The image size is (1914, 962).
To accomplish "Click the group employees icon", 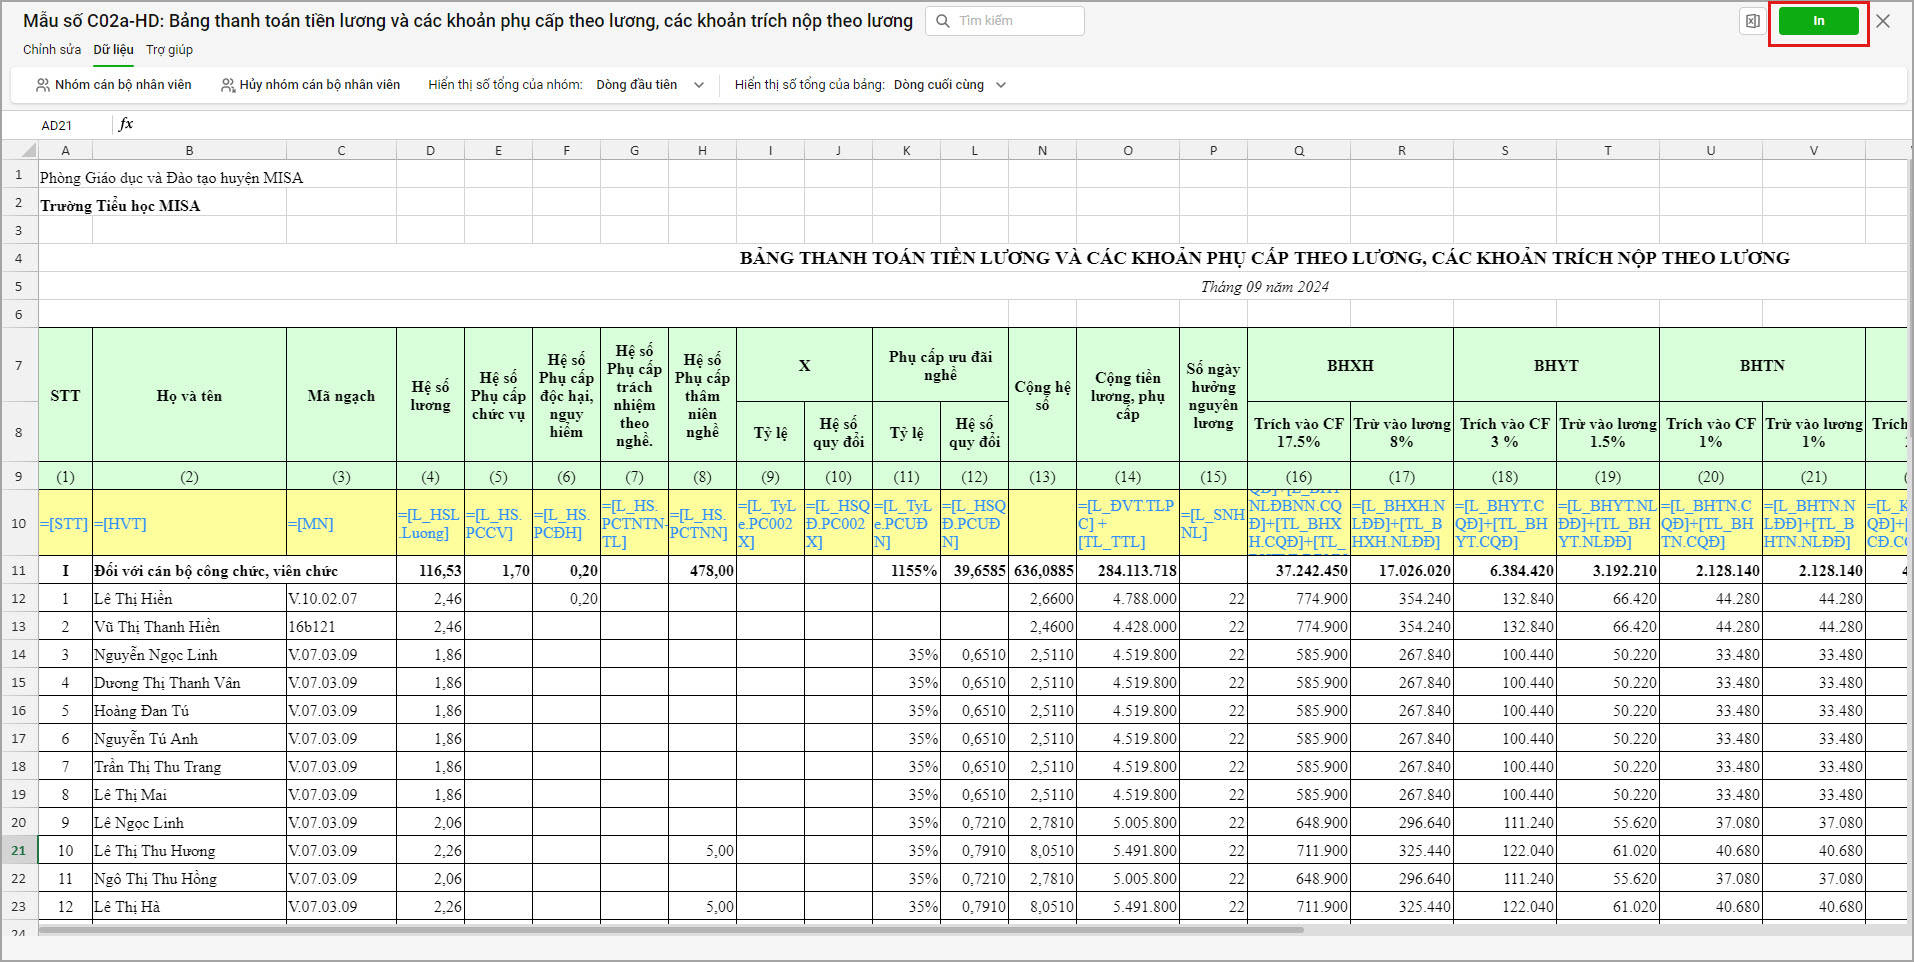I will pos(43,85).
